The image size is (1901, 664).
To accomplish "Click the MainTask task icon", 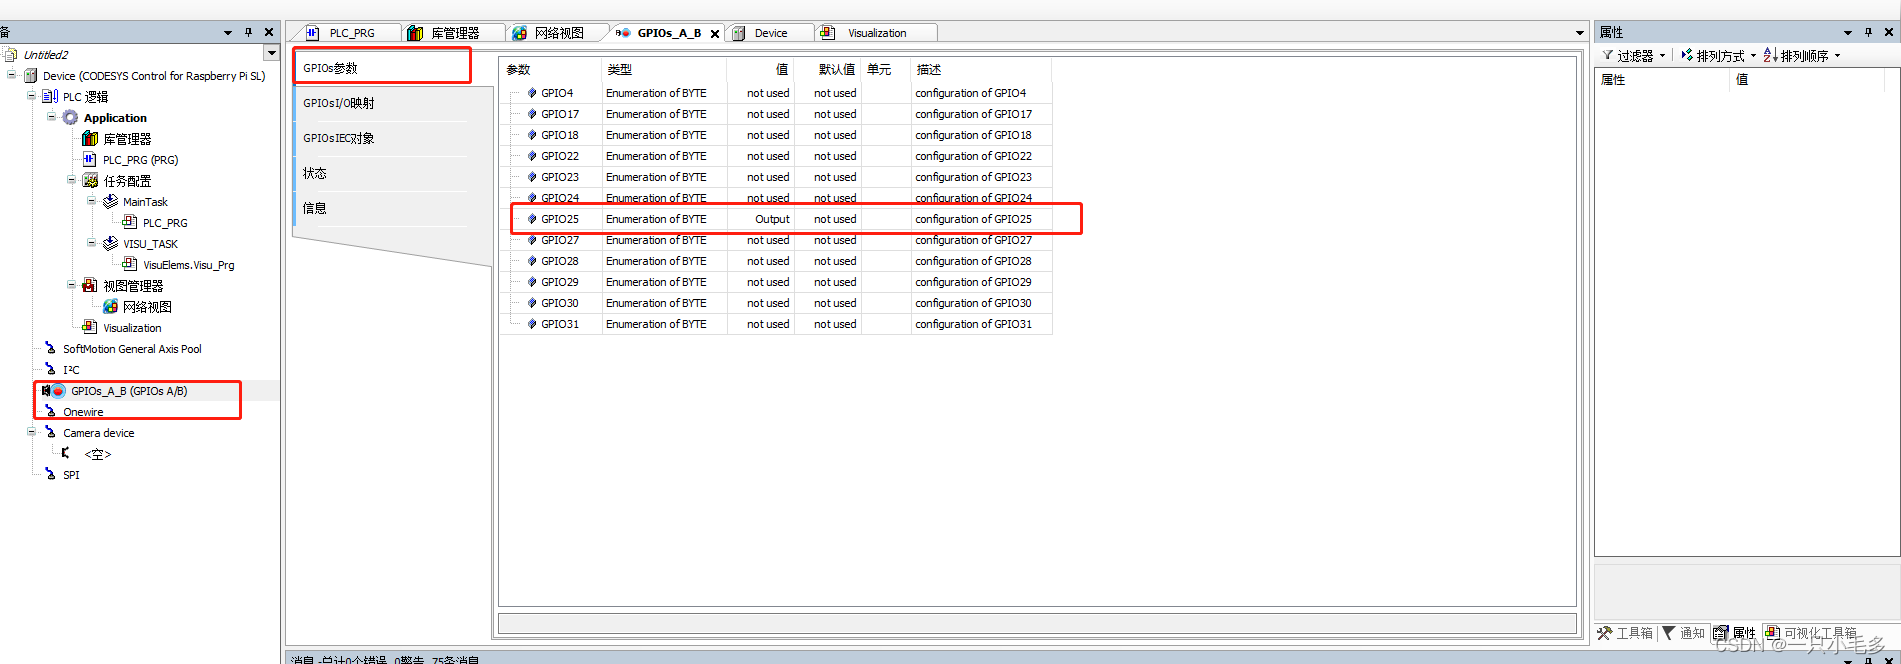I will coord(110,201).
